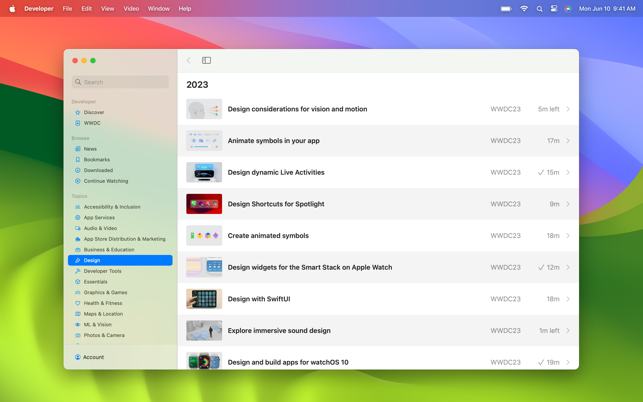Image resolution: width=643 pixels, height=402 pixels.
Task: Click thumbnail of Animate symbols in your app
Action: point(204,141)
